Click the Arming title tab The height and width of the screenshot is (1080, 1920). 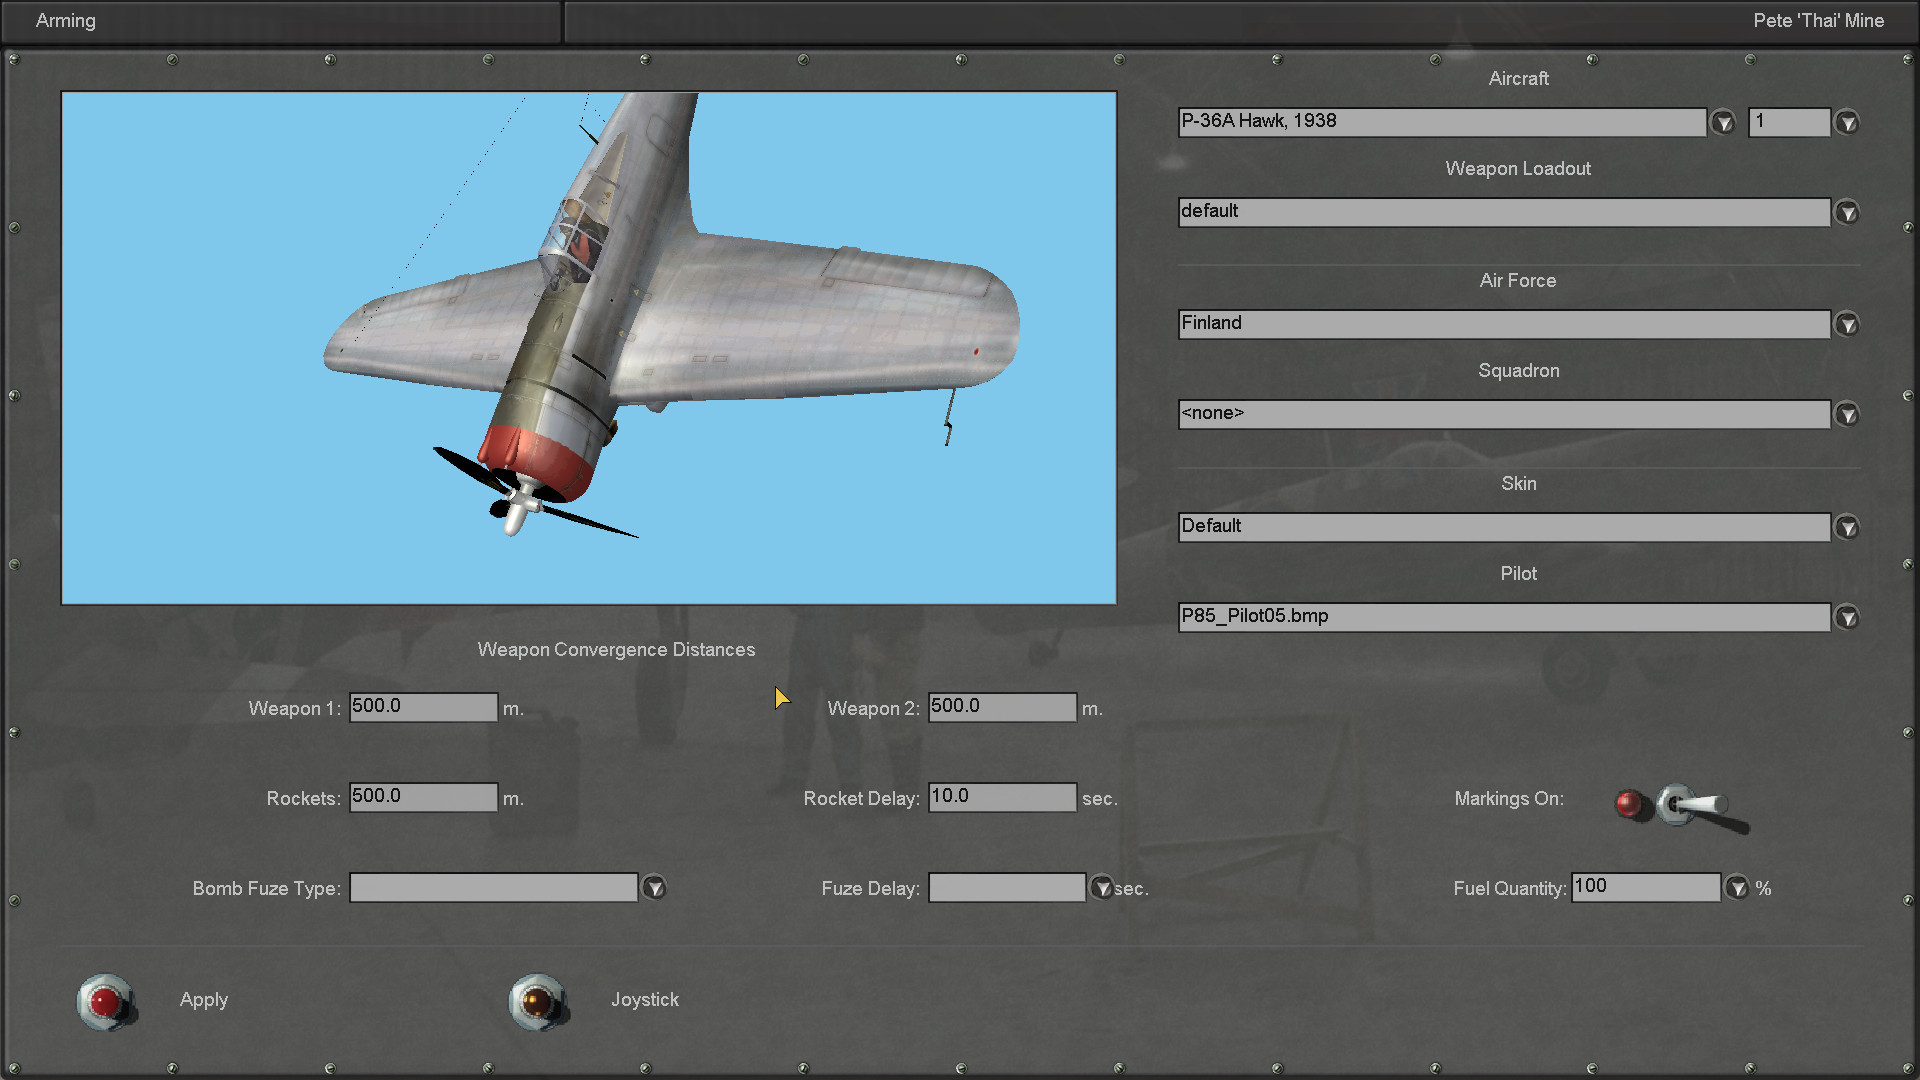(66, 21)
